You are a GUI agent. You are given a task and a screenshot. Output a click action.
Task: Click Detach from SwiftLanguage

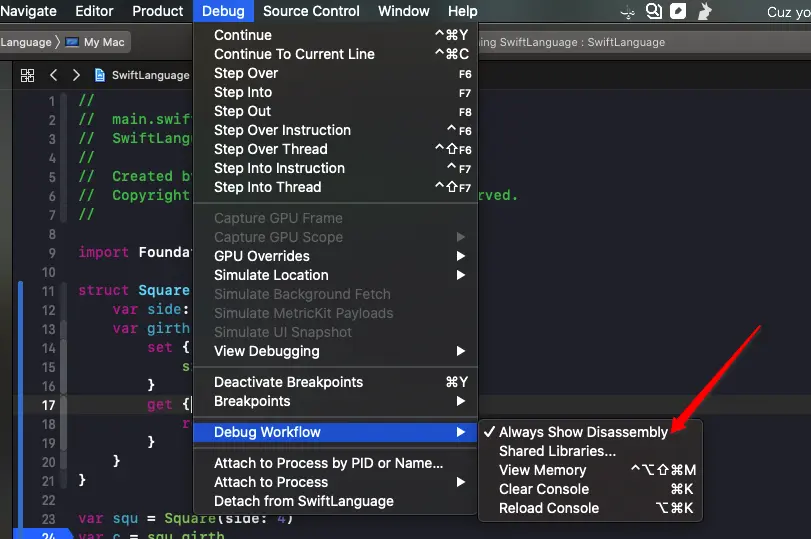(x=304, y=501)
